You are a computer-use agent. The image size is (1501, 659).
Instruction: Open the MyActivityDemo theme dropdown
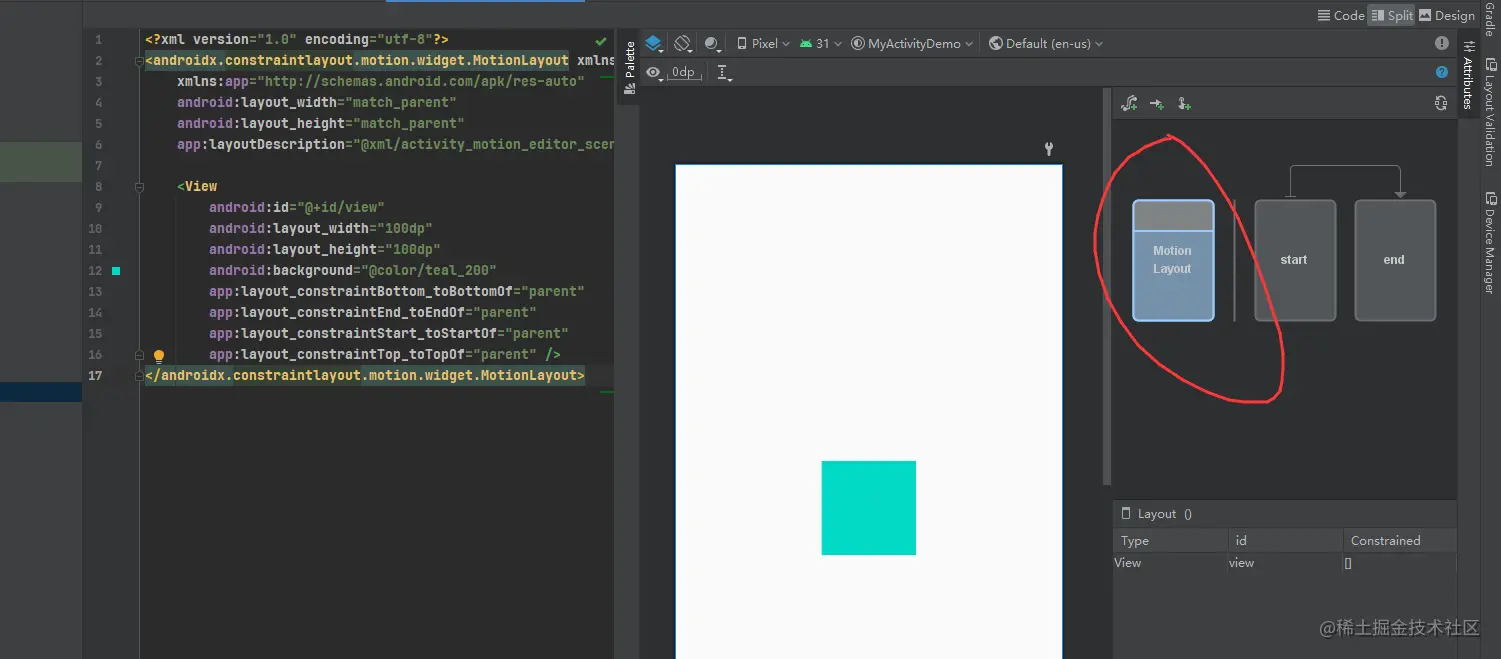tap(912, 44)
